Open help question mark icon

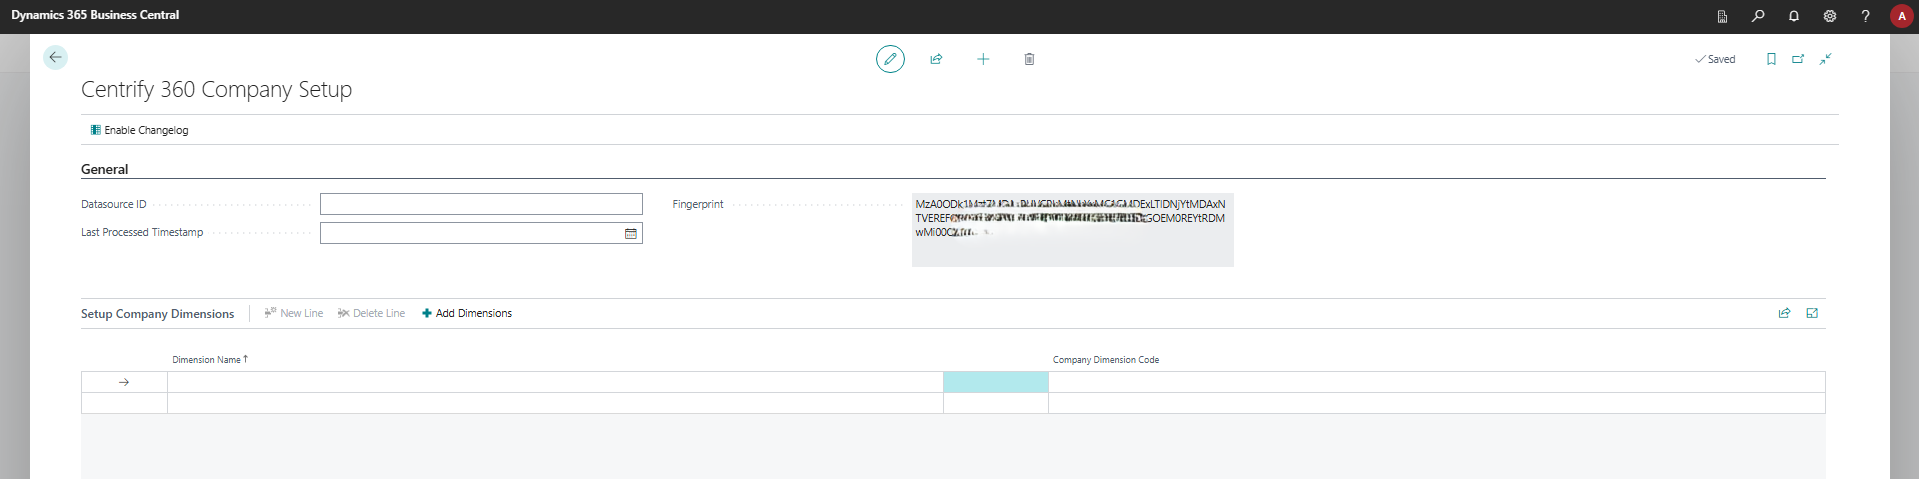pos(1865,16)
